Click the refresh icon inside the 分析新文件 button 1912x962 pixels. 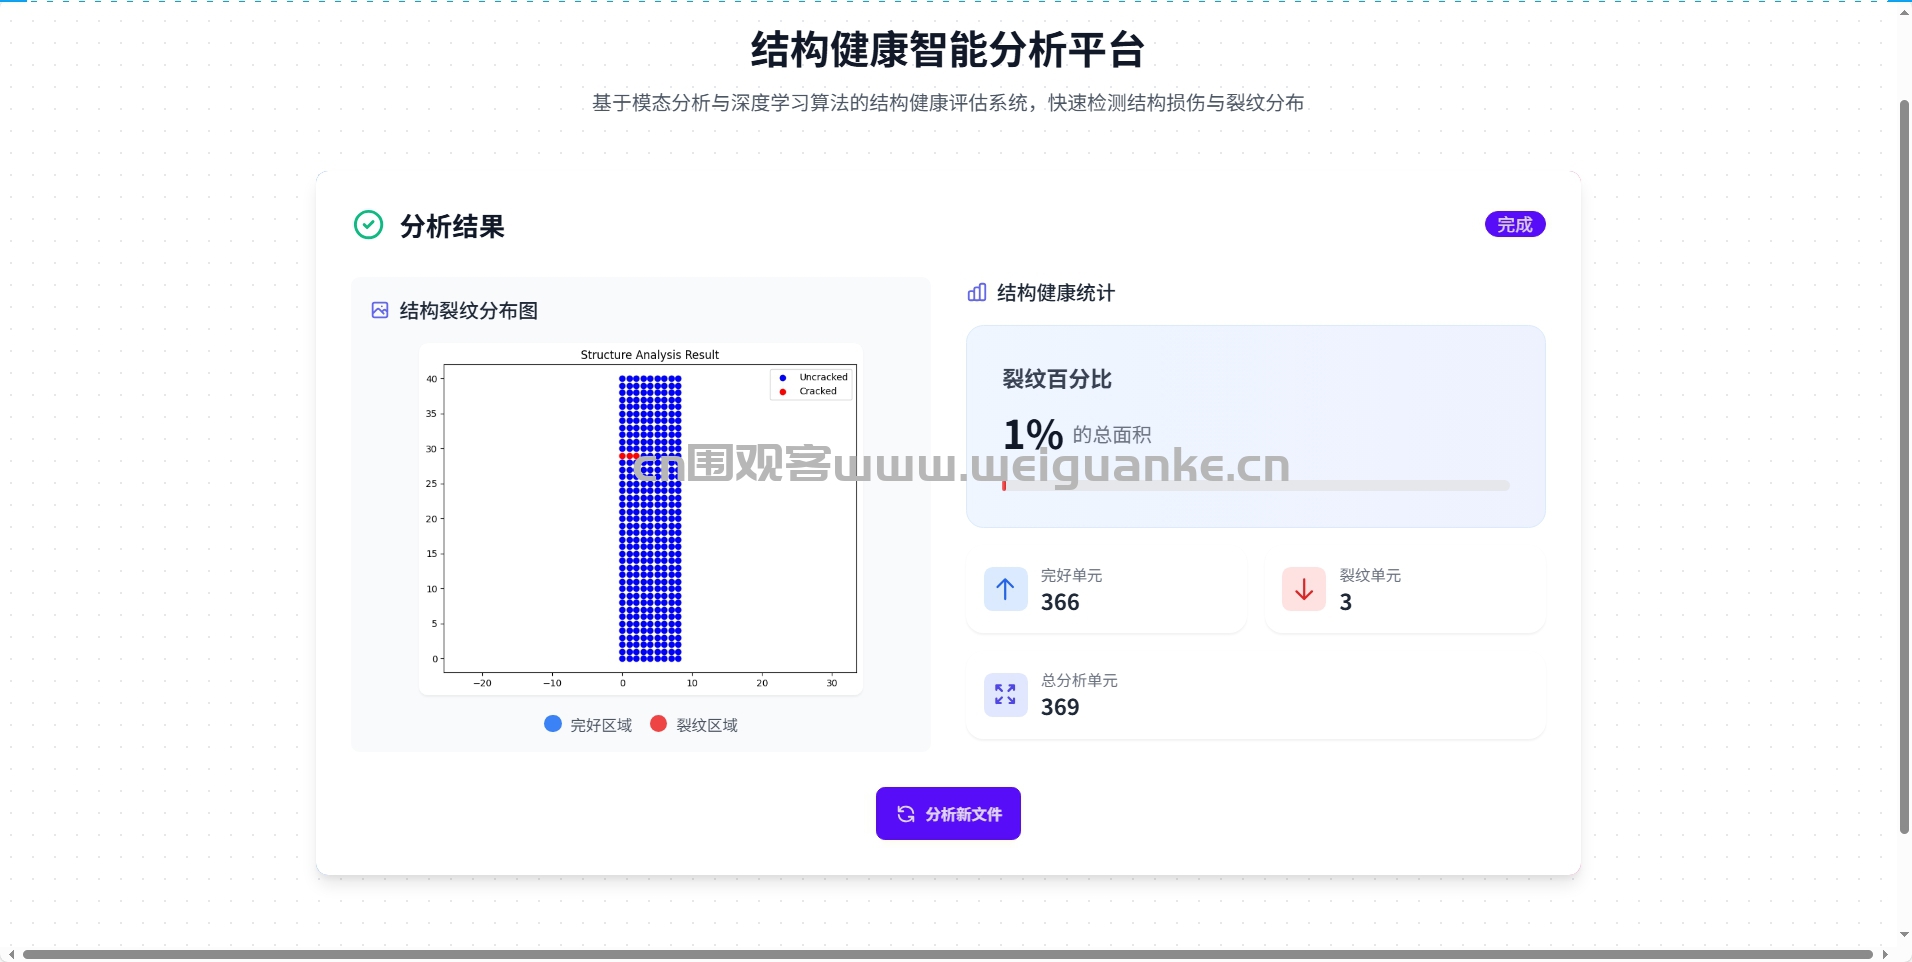(x=906, y=814)
